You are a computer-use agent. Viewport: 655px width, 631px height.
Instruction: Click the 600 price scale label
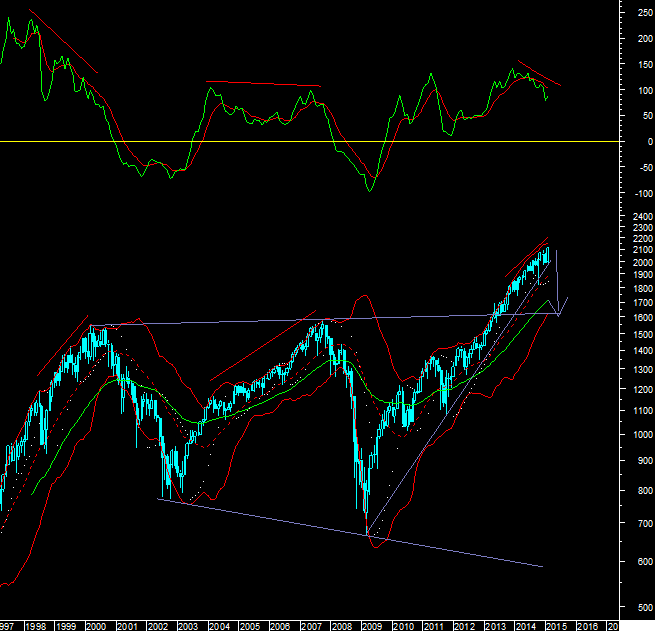[645, 562]
